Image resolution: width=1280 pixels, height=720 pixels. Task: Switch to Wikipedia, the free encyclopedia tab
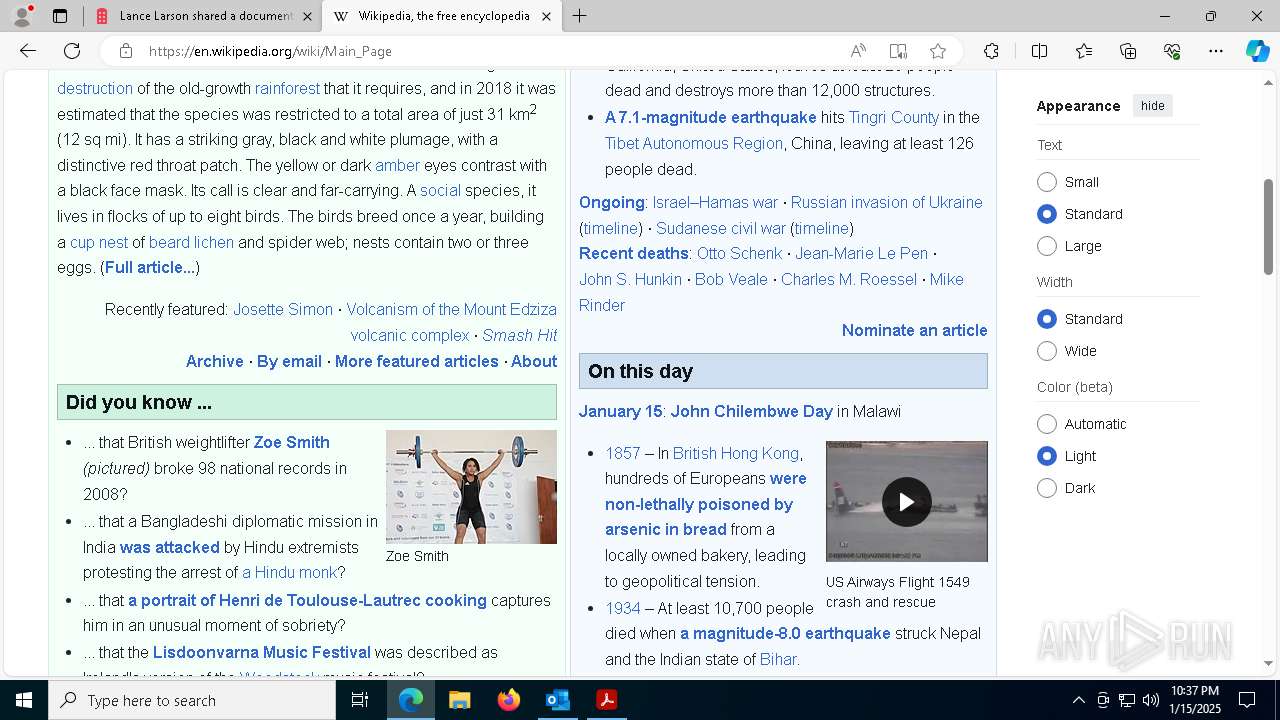click(x=443, y=16)
